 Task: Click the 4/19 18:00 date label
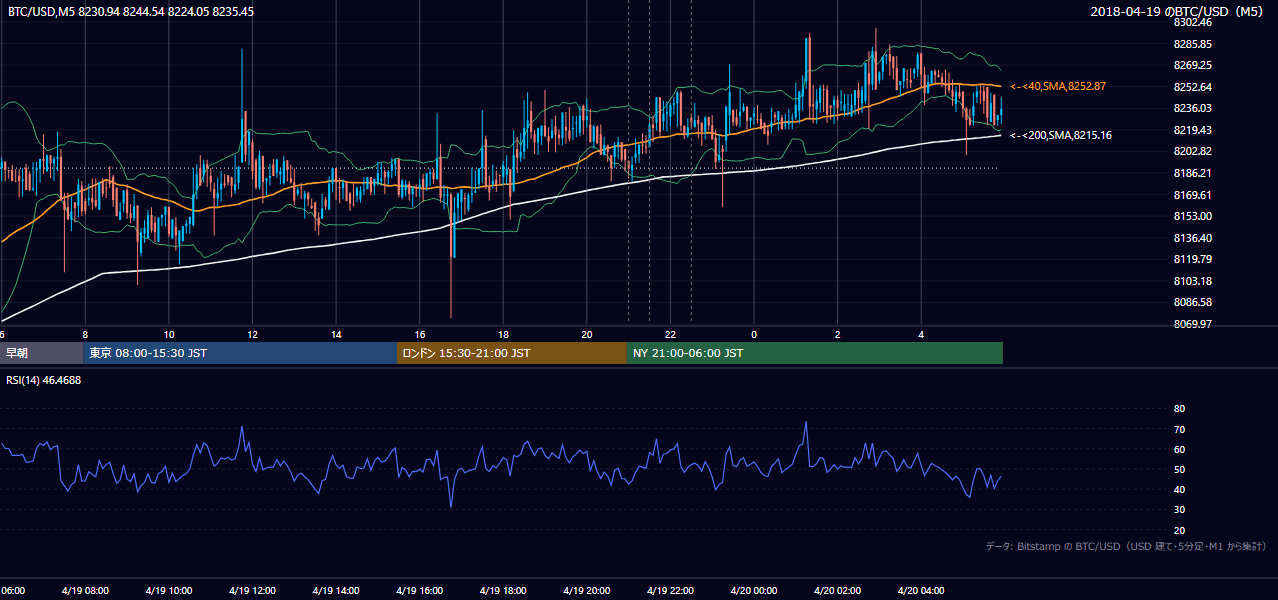(501, 591)
